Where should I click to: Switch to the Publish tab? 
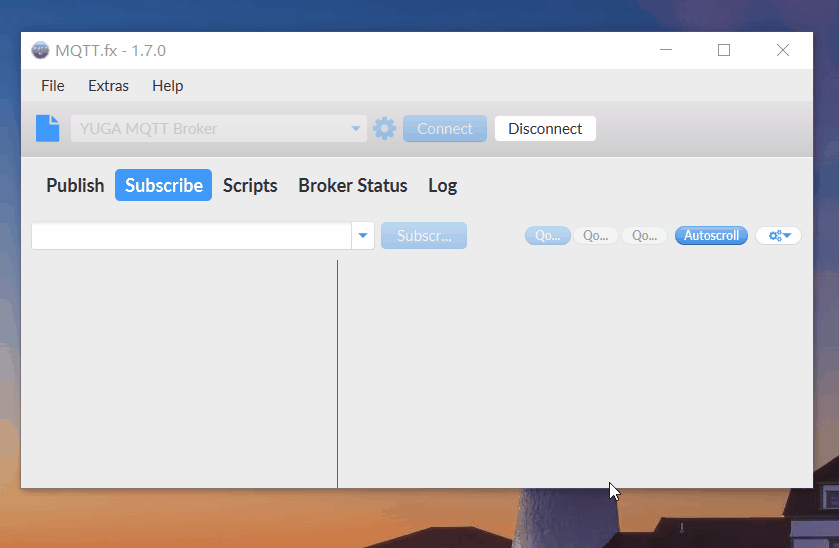click(x=75, y=185)
